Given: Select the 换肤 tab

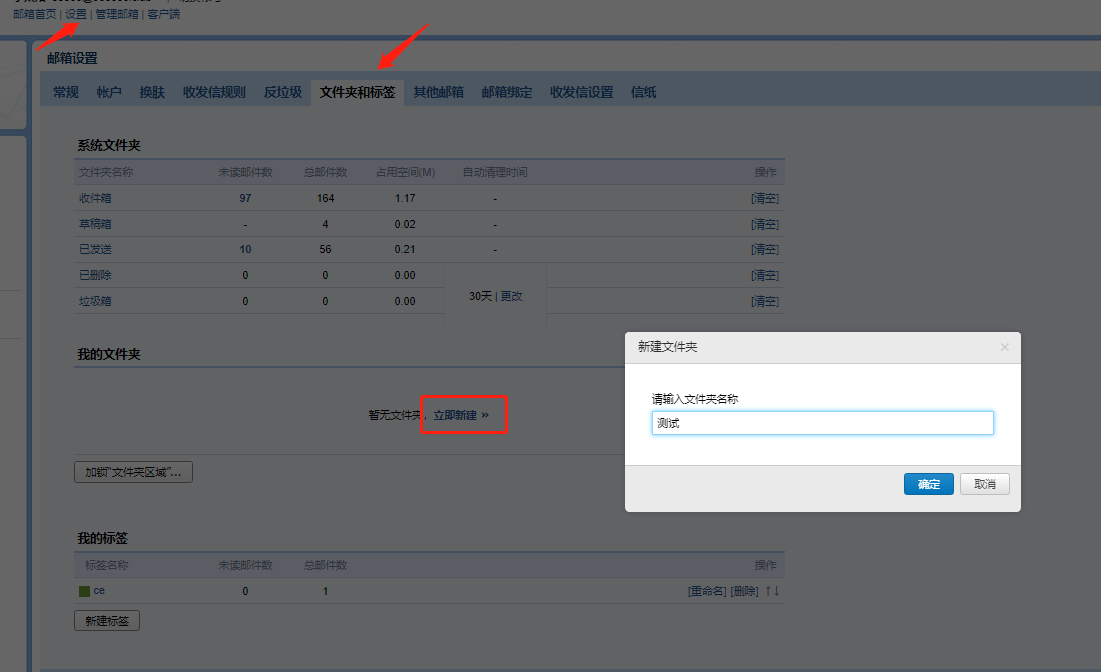Looking at the screenshot, I should click(x=152, y=92).
